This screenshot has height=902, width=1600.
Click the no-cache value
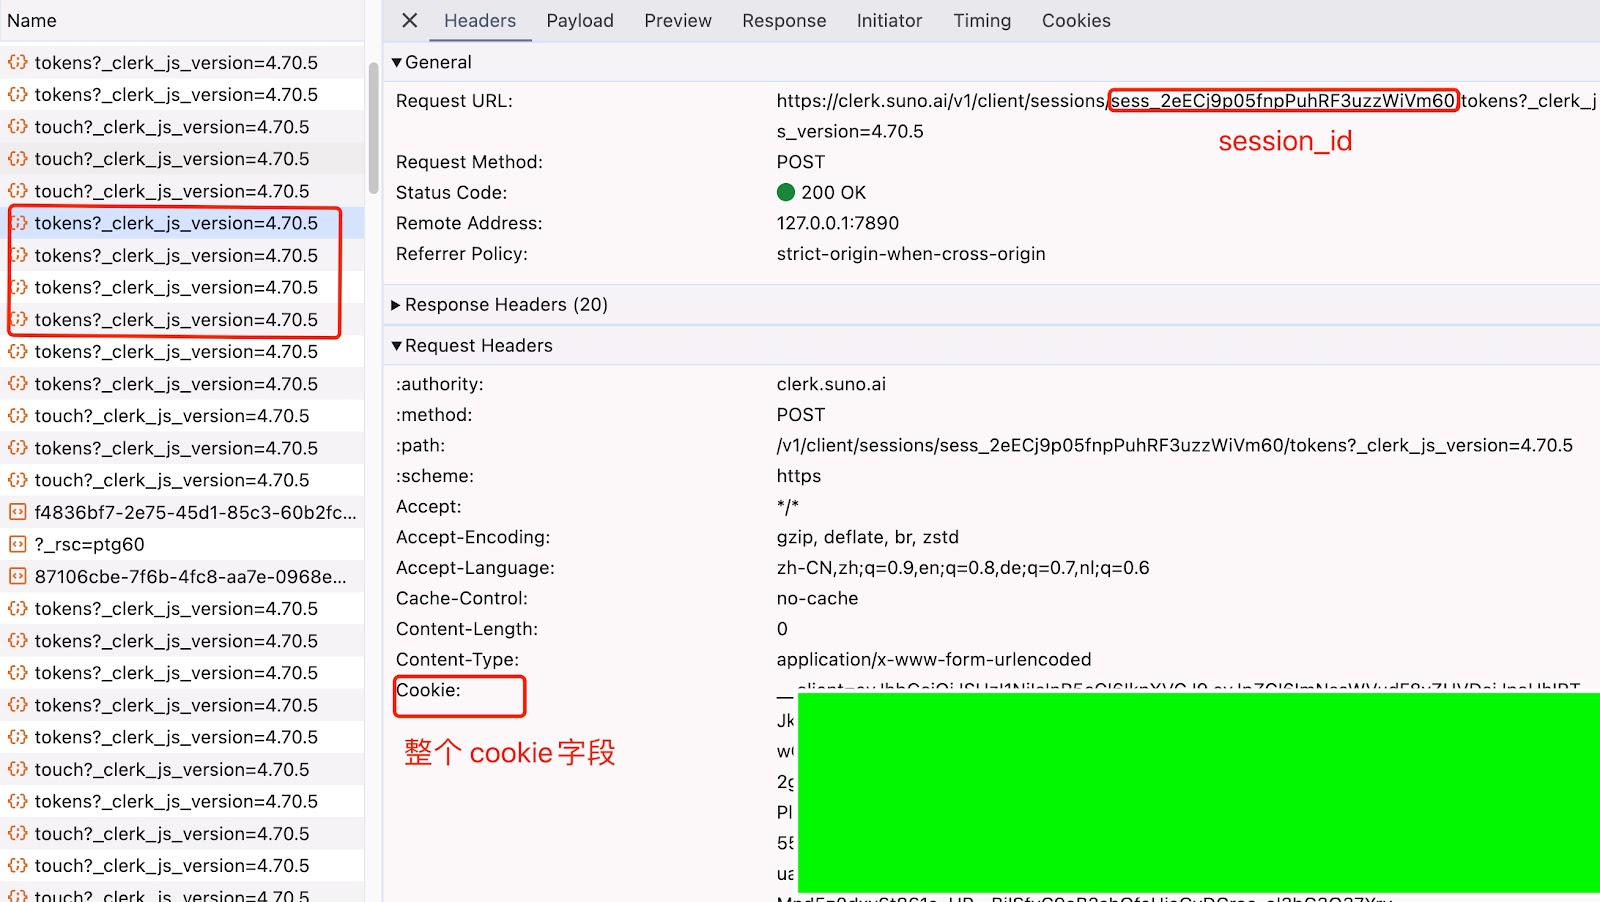818,599
